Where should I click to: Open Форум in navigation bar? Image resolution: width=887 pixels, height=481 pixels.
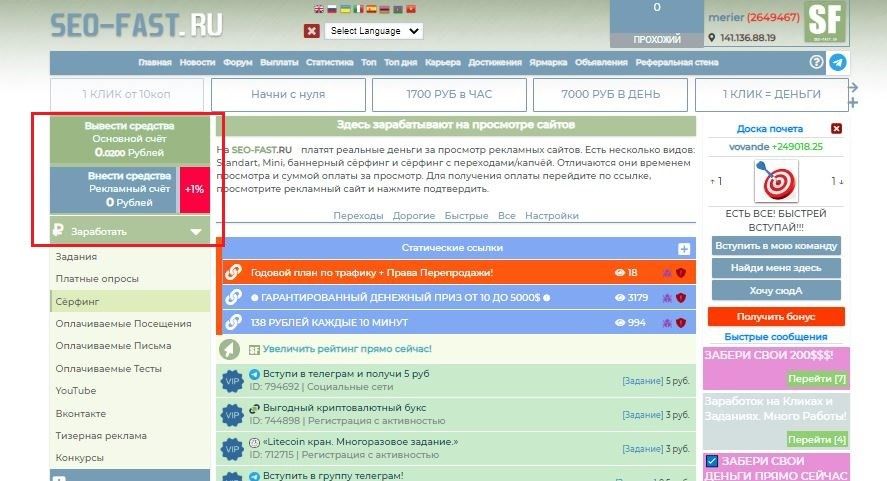click(238, 62)
